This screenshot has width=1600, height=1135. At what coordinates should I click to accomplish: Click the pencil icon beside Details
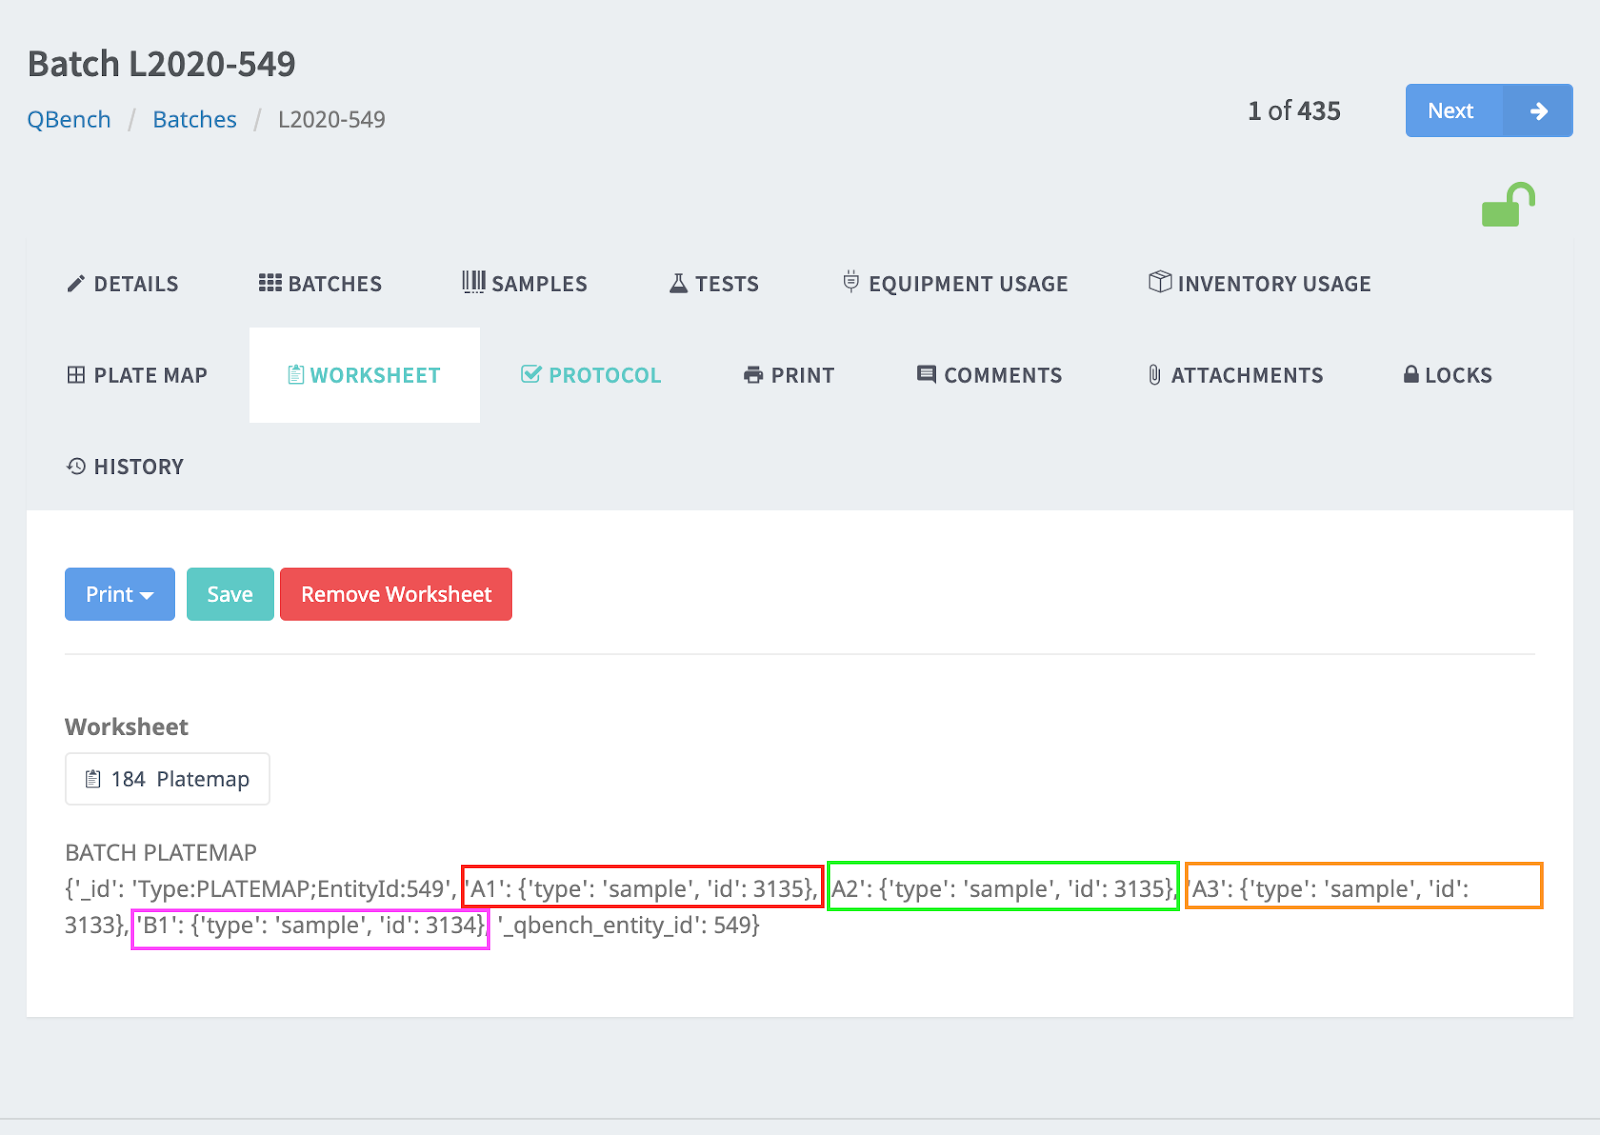click(x=76, y=284)
